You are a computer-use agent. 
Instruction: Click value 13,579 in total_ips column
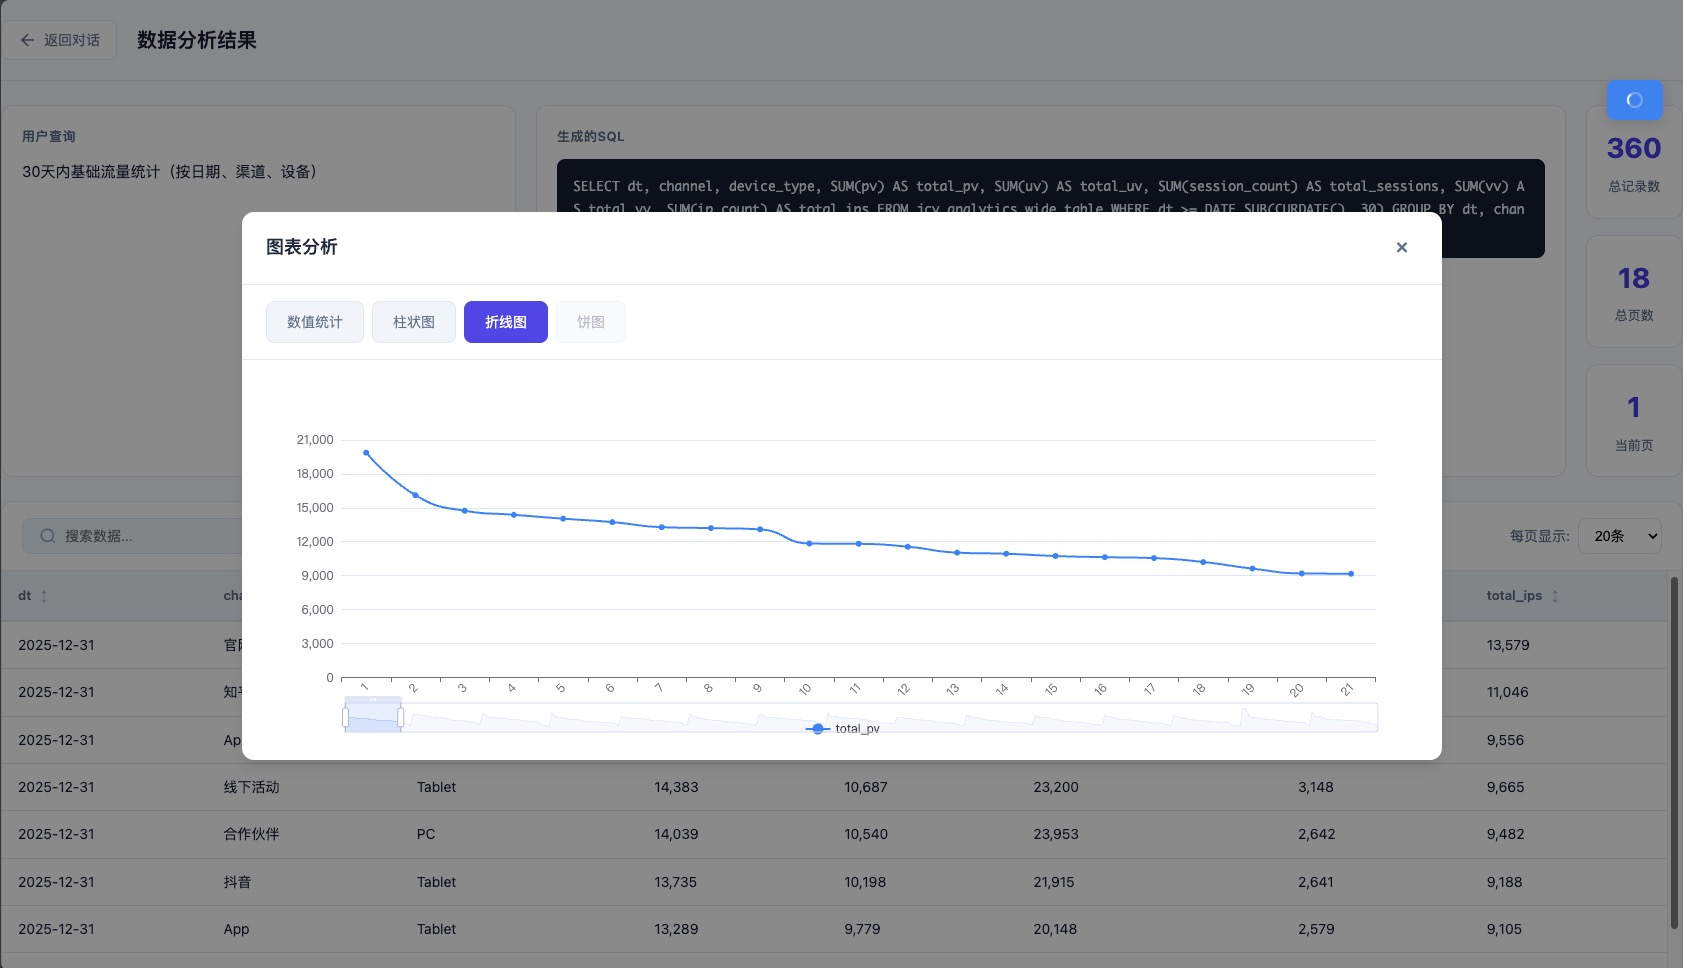tap(1508, 645)
